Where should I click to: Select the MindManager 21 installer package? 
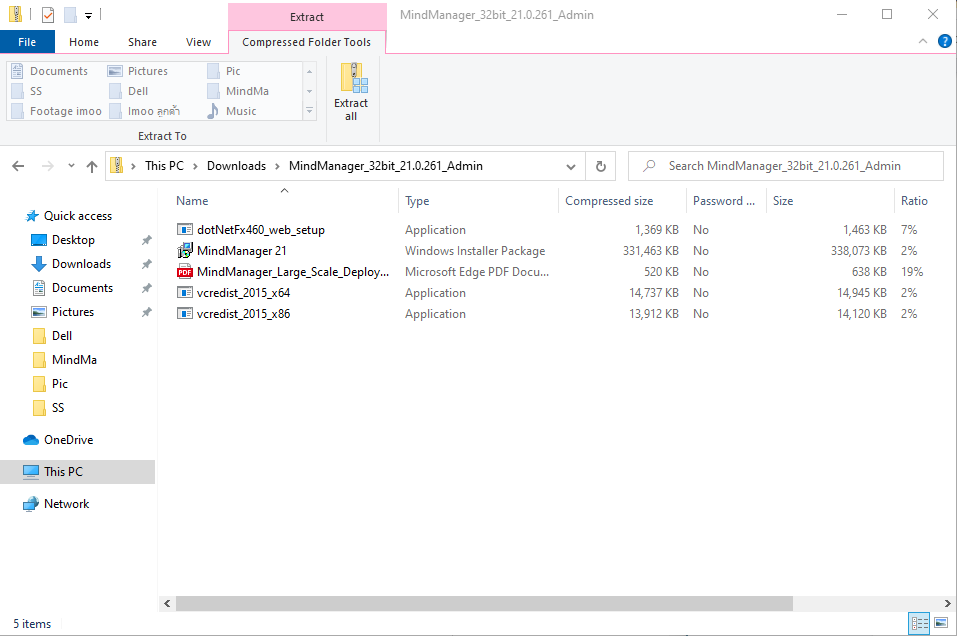point(242,251)
